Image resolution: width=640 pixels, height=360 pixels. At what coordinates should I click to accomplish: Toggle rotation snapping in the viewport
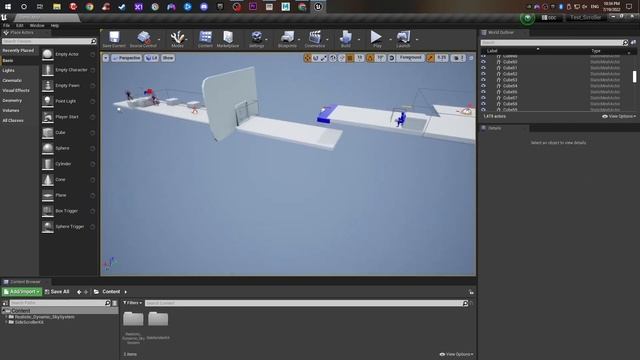coord(370,58)
